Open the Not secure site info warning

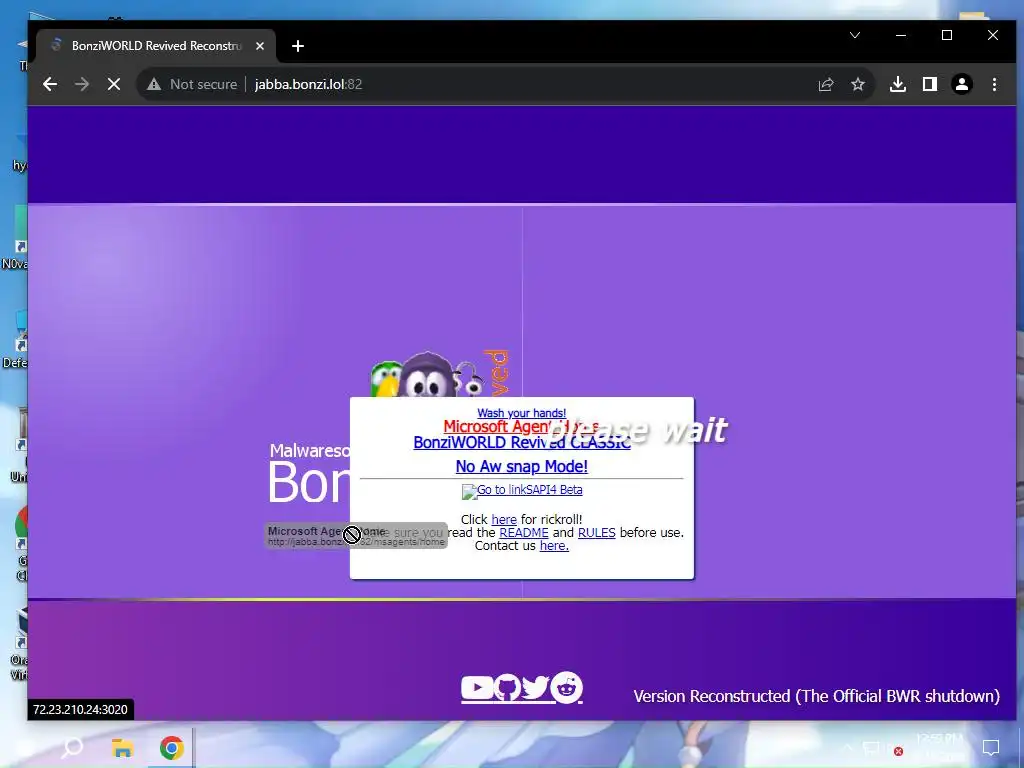click(x=192, y=84)
